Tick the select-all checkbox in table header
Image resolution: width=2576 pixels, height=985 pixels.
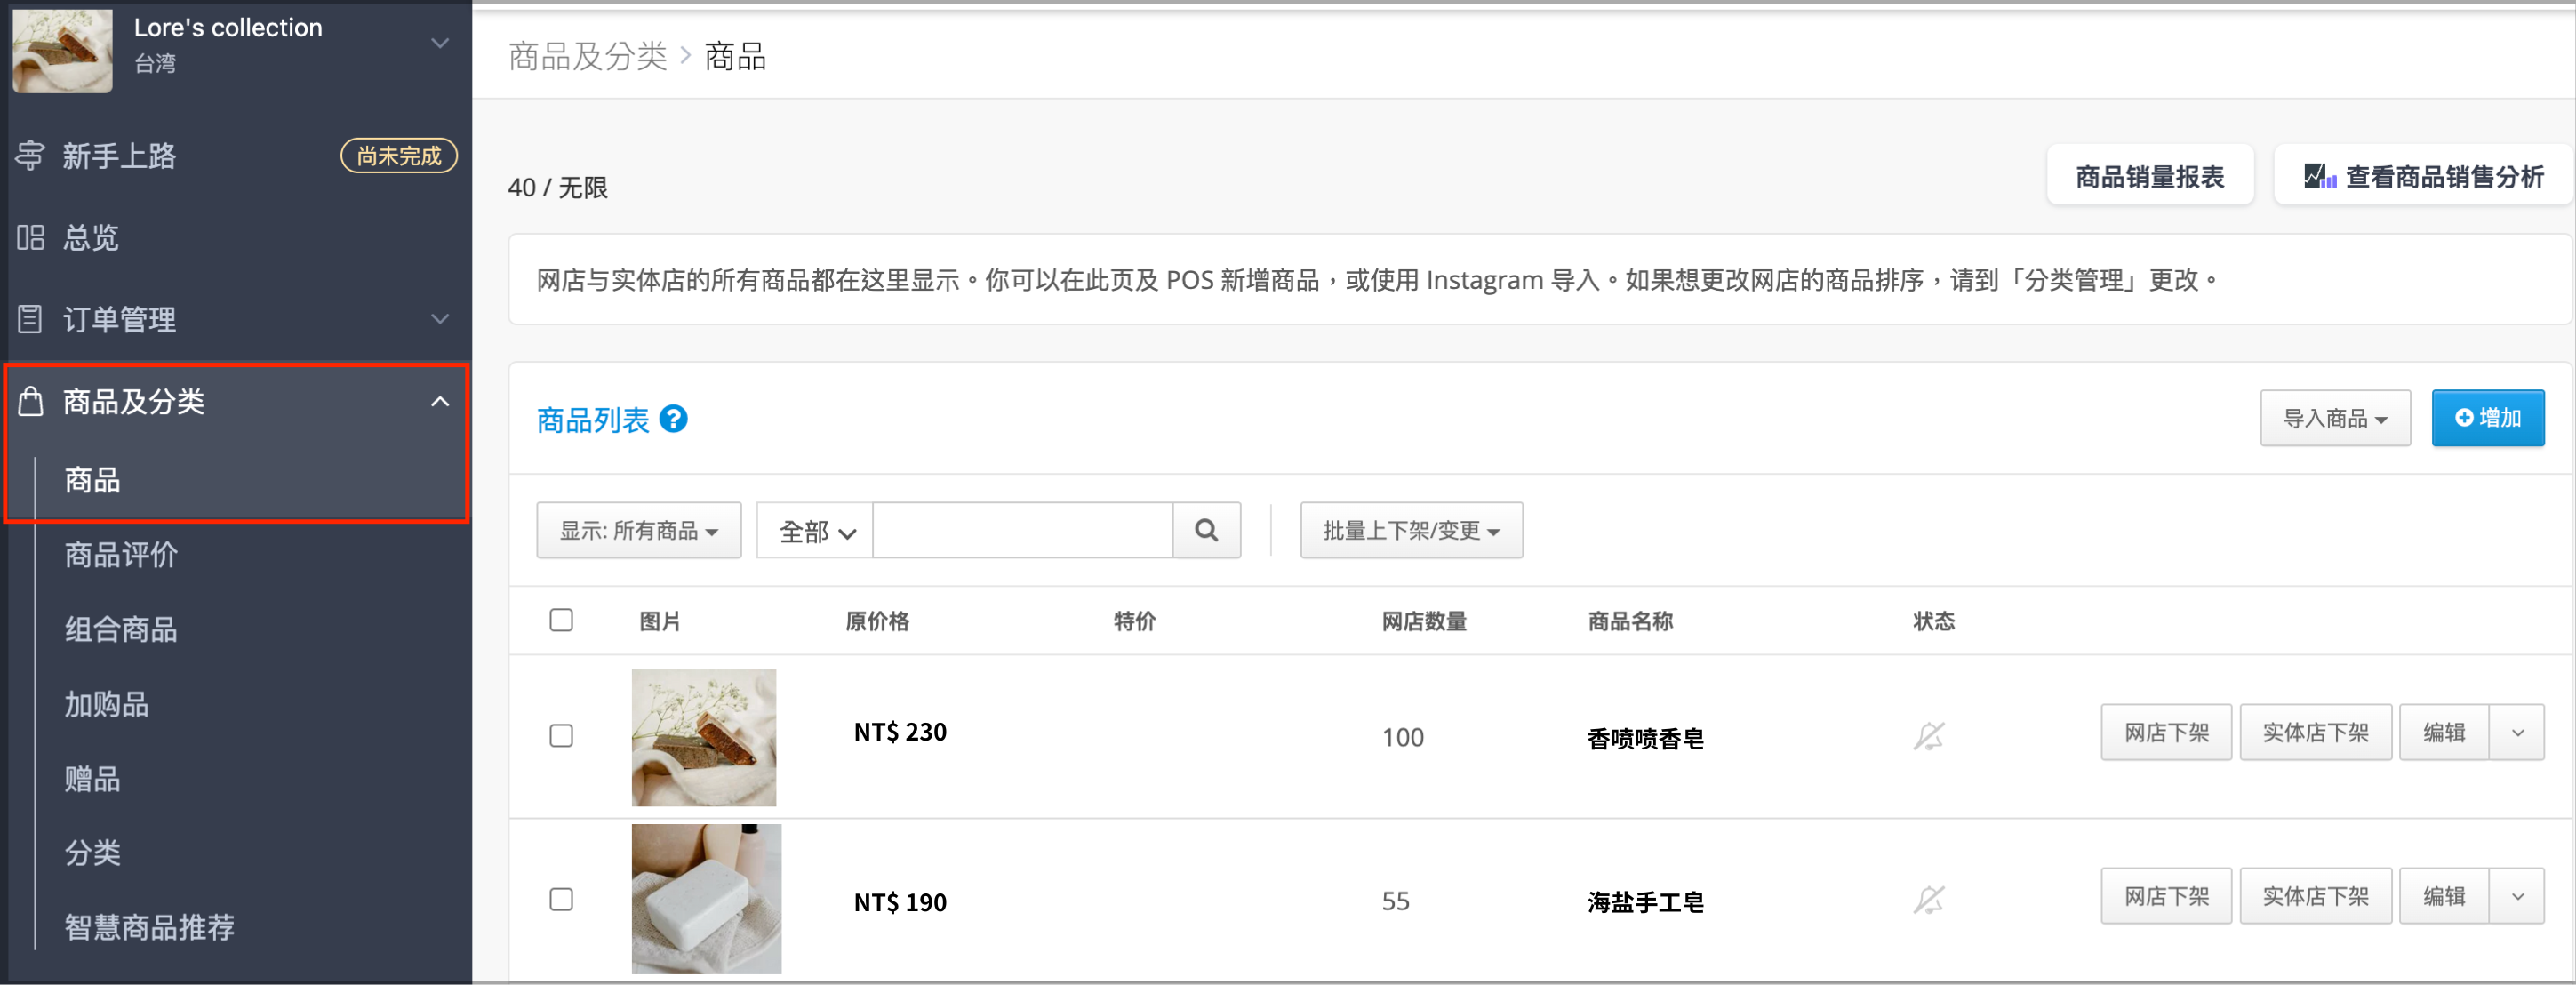(x=561, y=620)
